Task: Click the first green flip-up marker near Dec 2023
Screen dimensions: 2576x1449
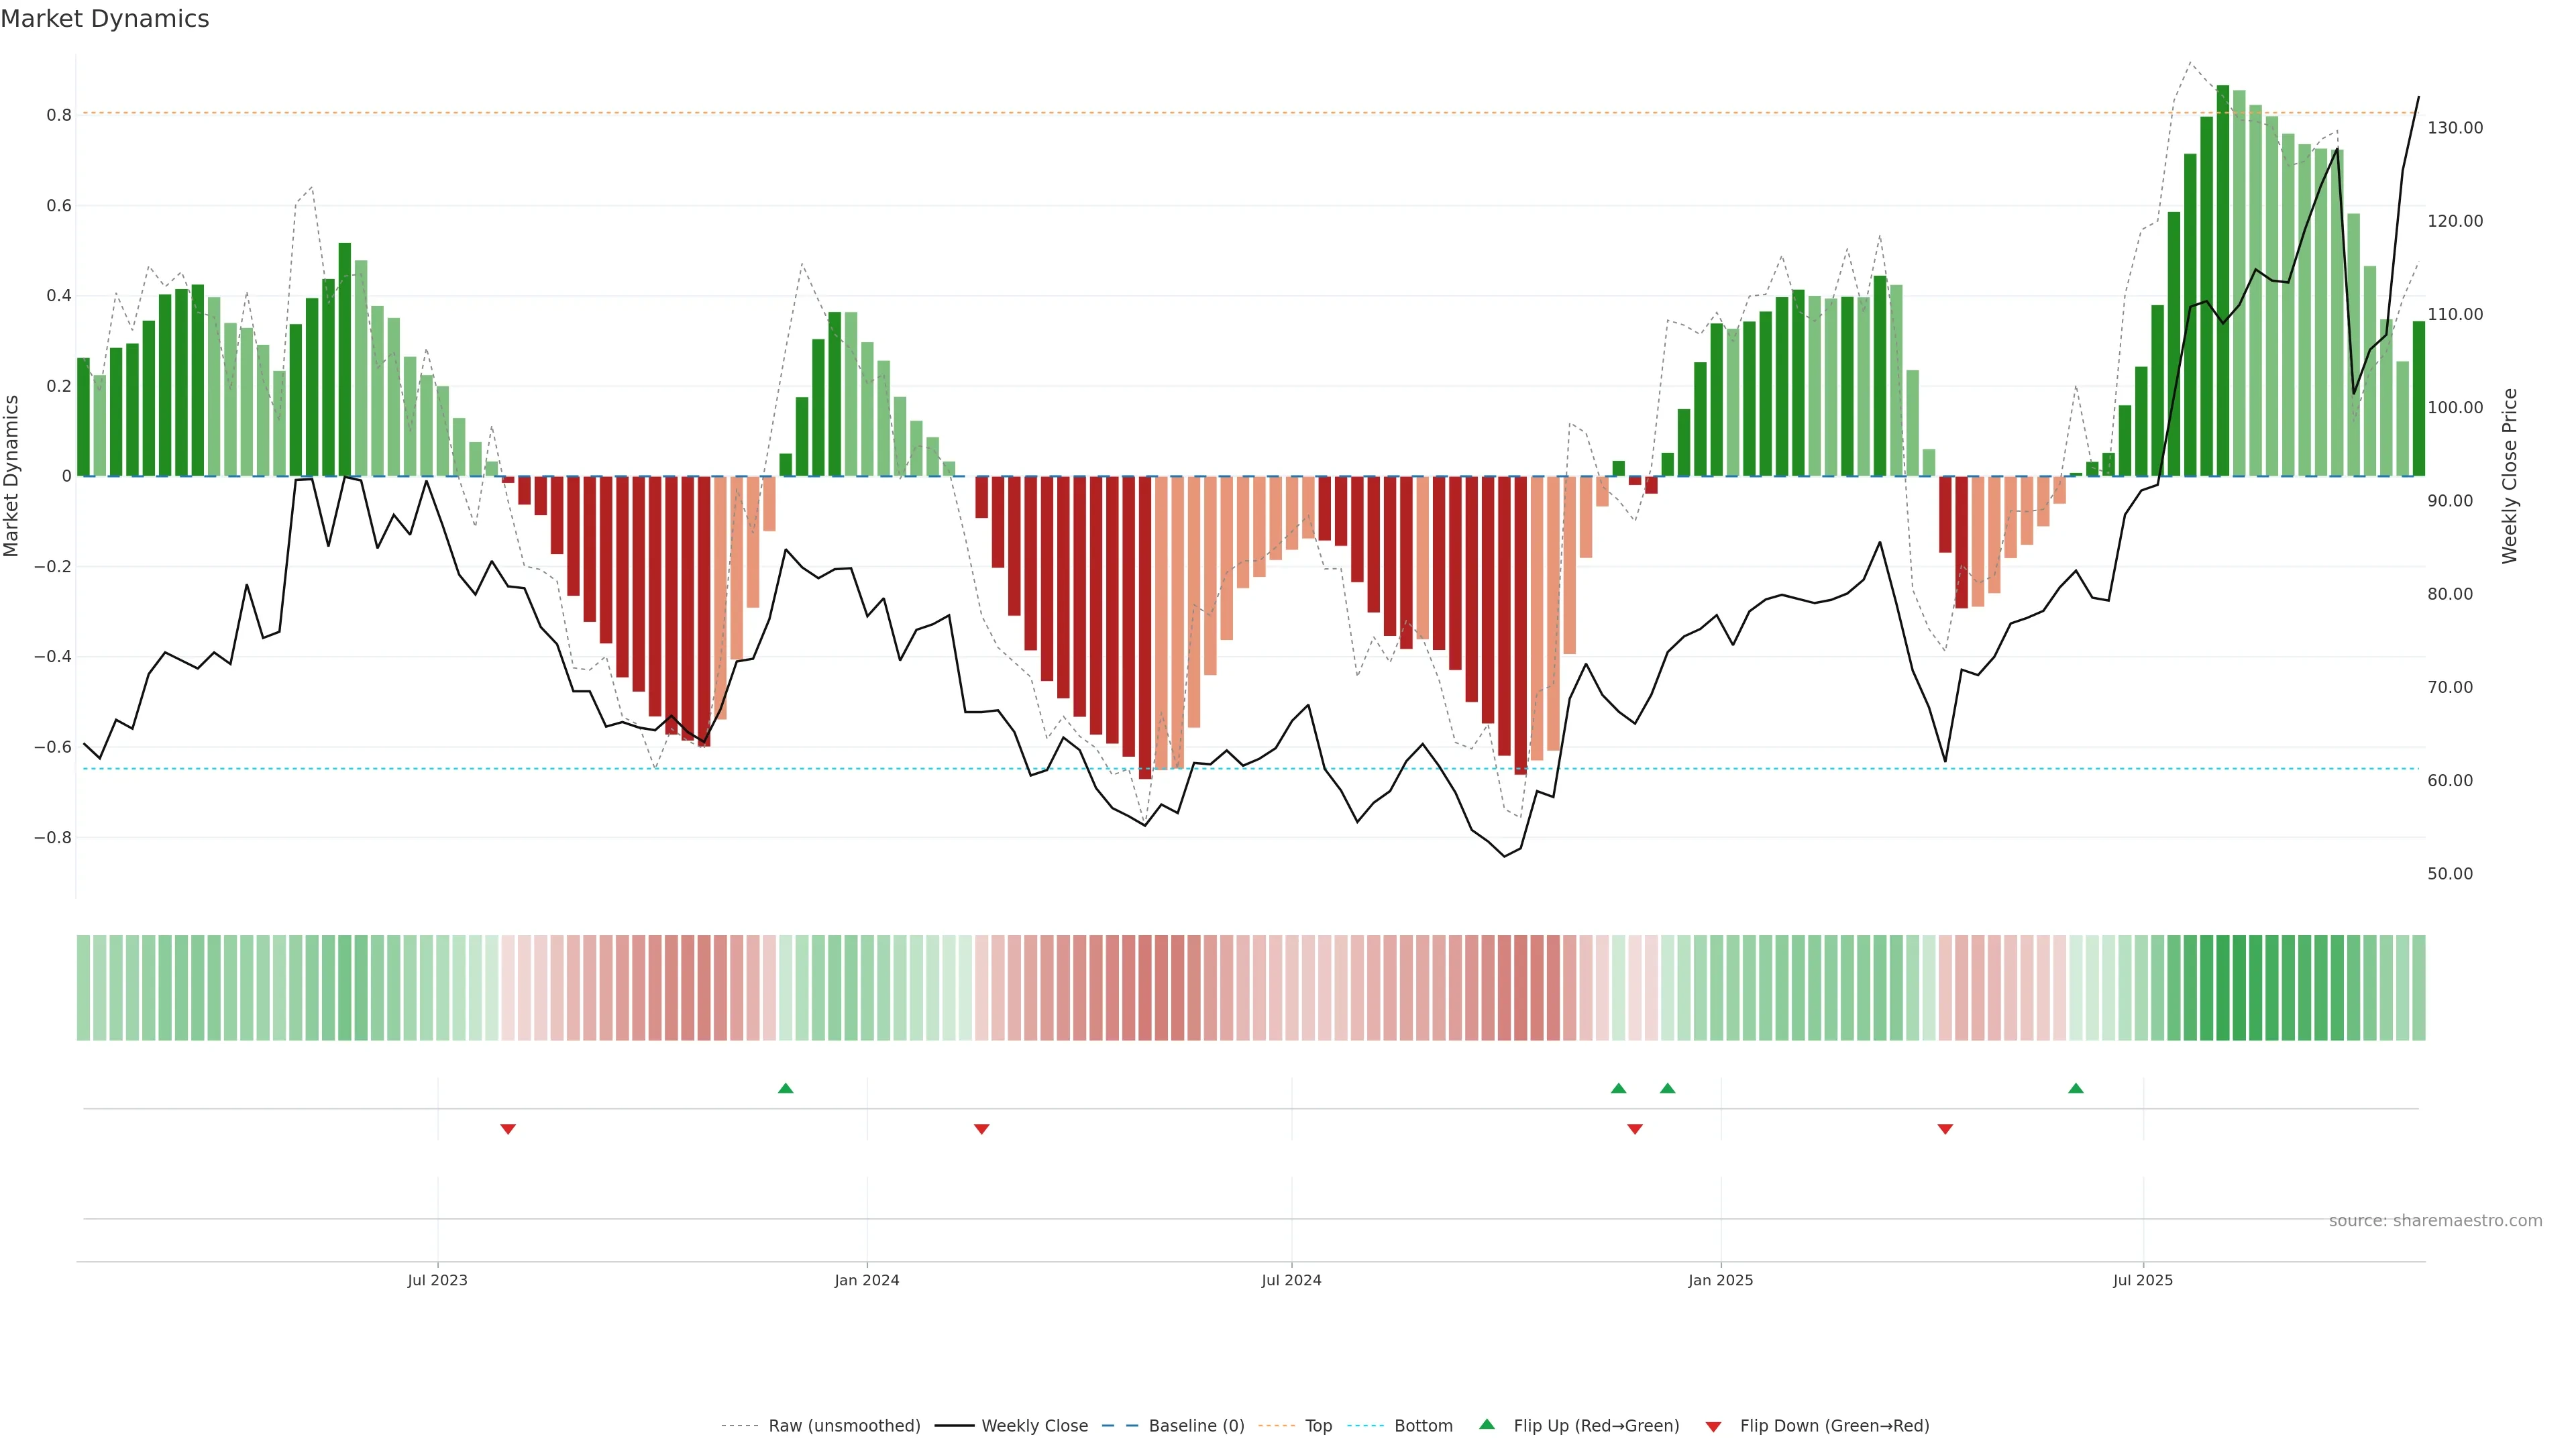Action: click(x=785, y=1088)
